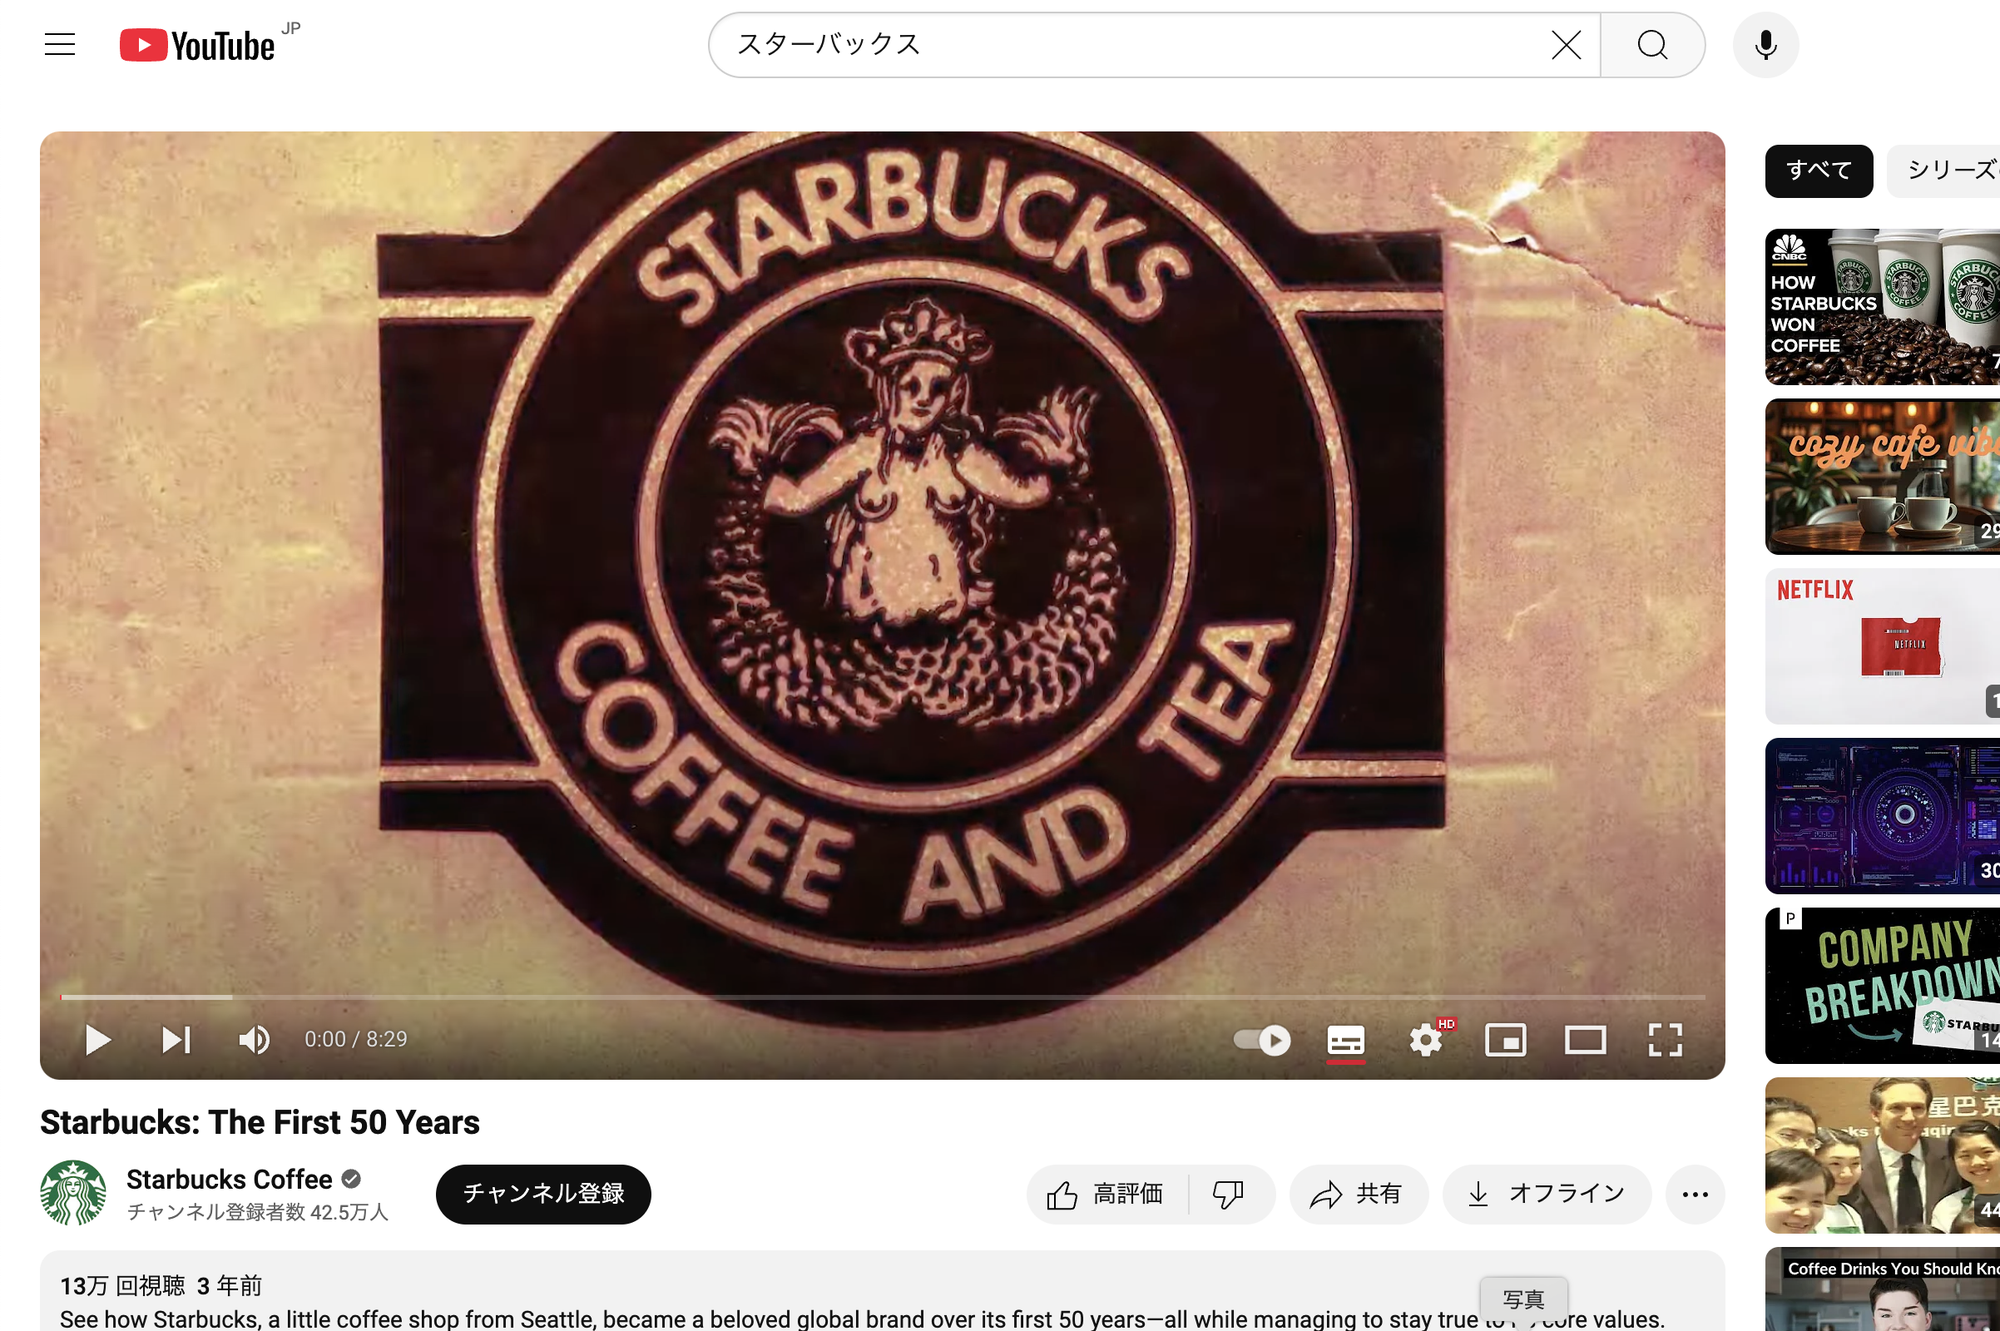
Task: Open more actions three-dot menu
Action: 1695,1194
